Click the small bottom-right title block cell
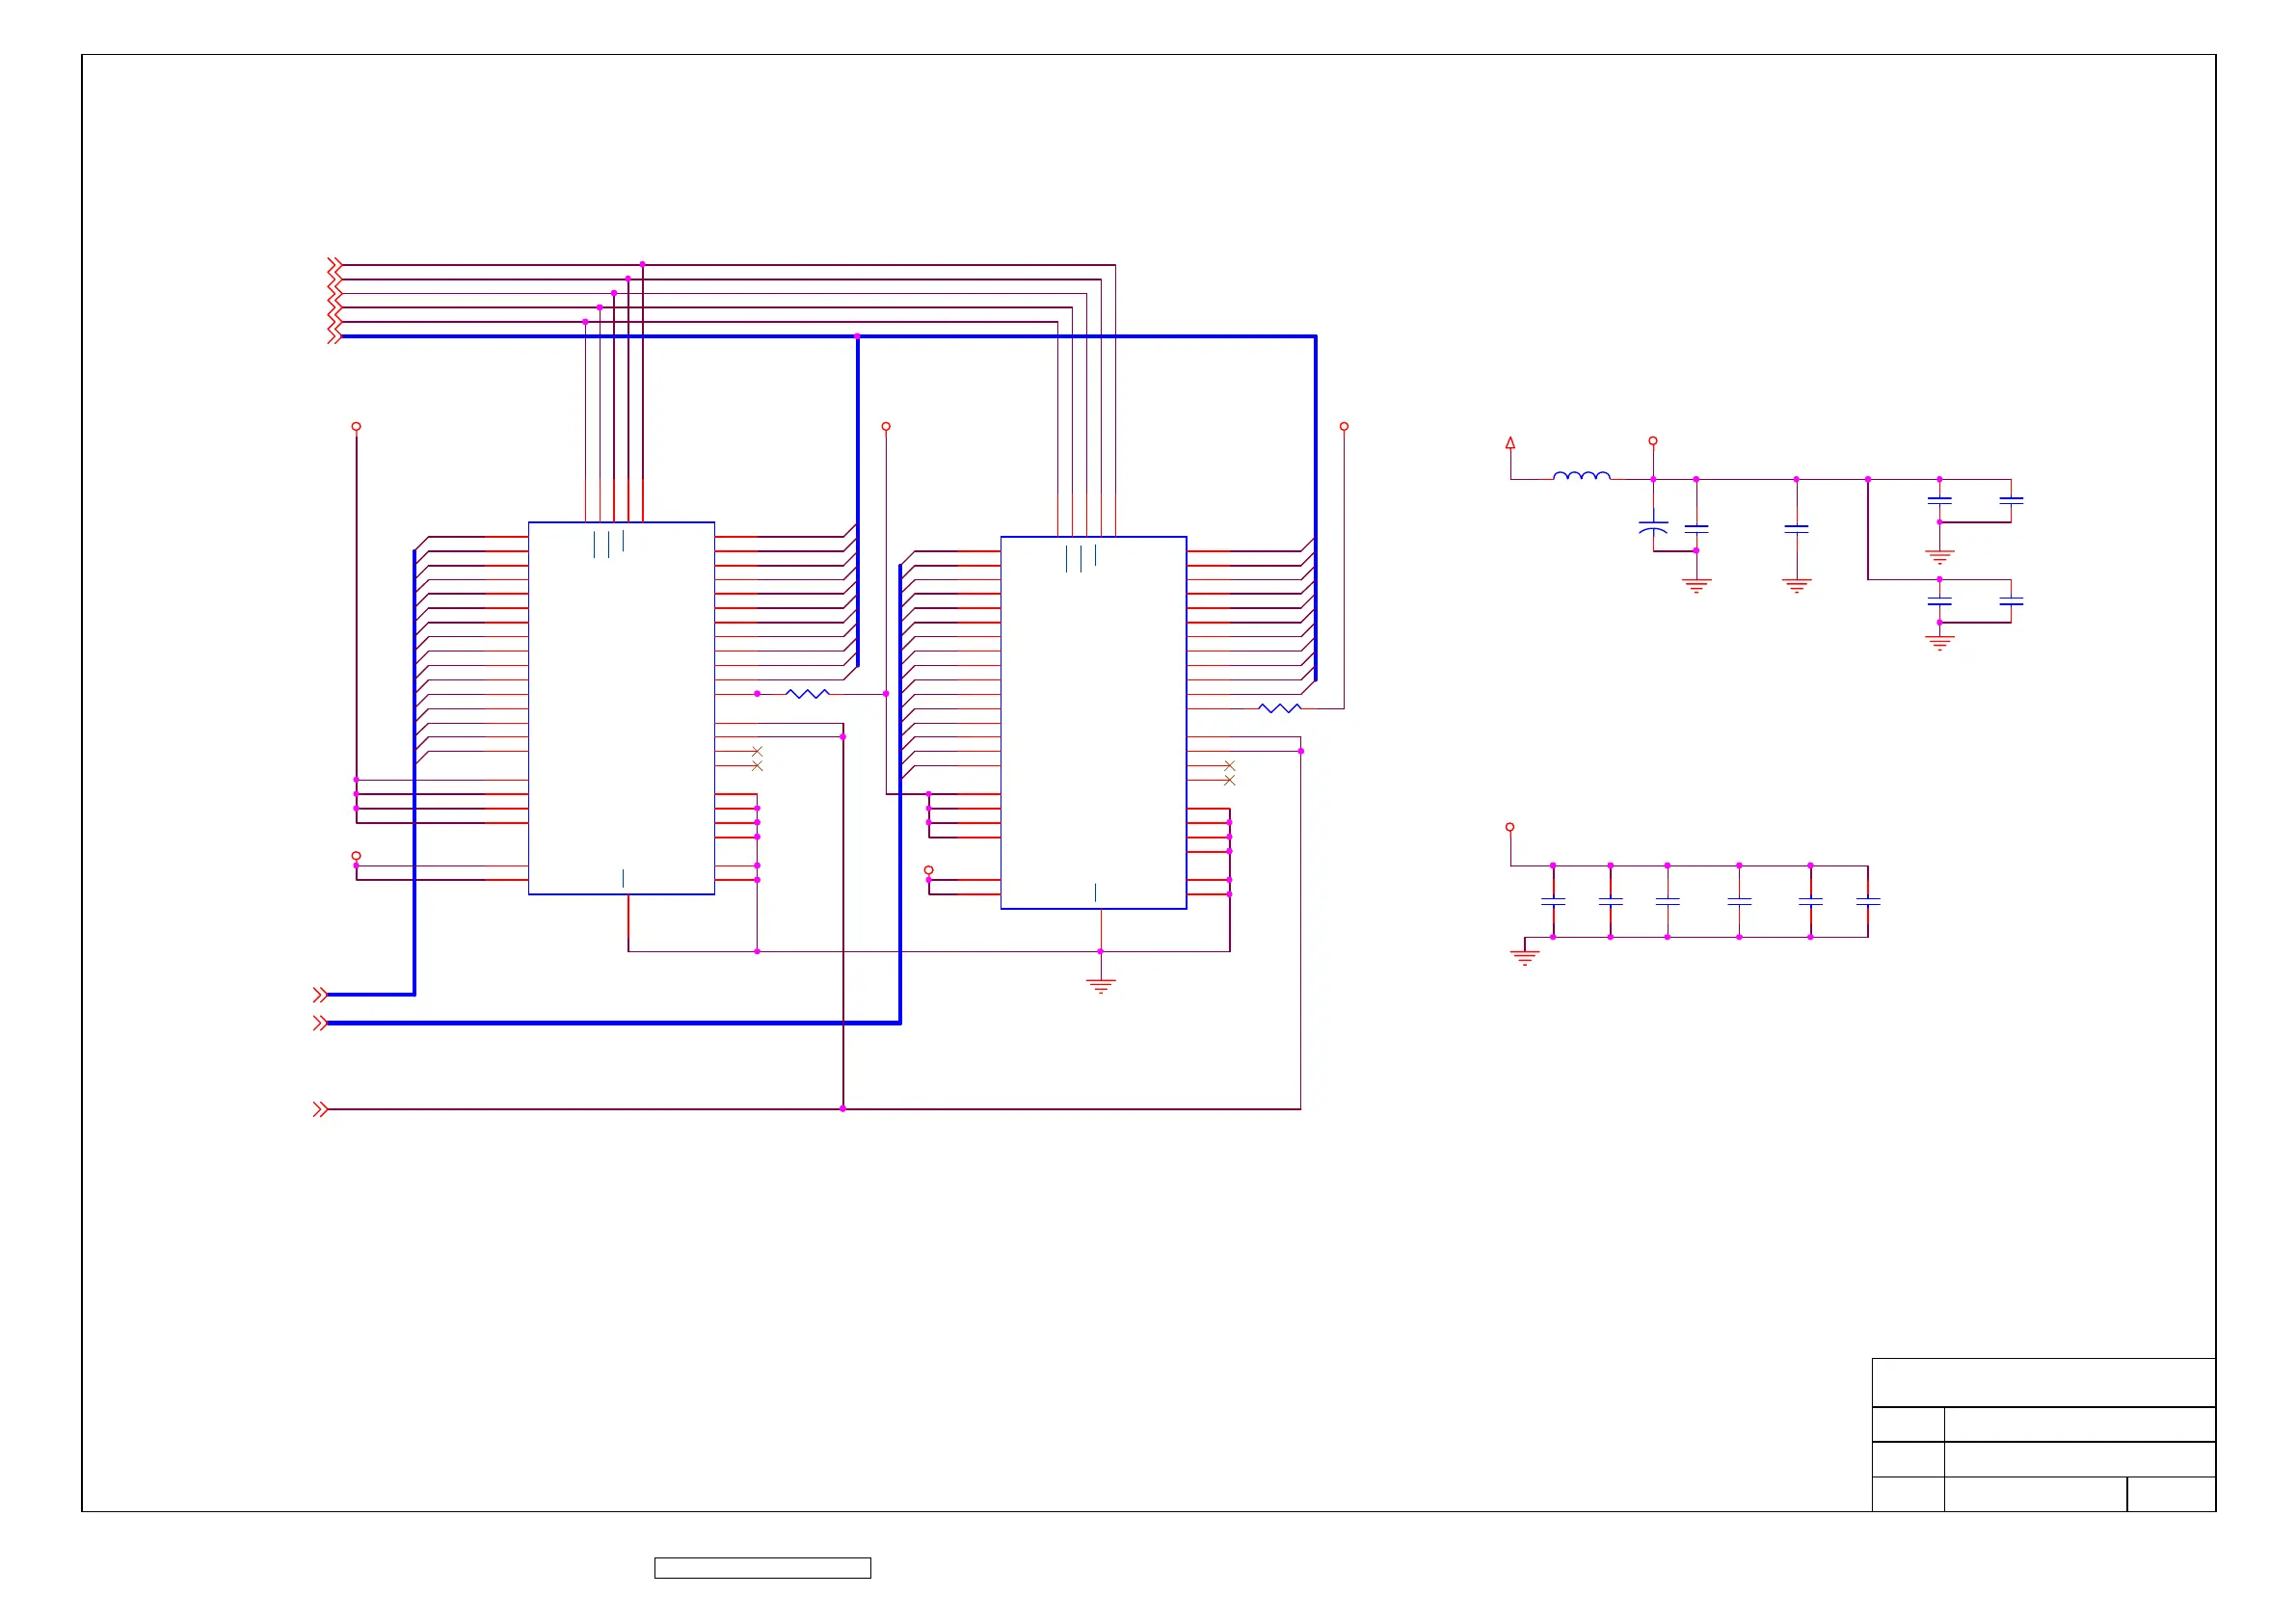The height and width of the screenshot is (1623, 2296). click(2170, 1494)
